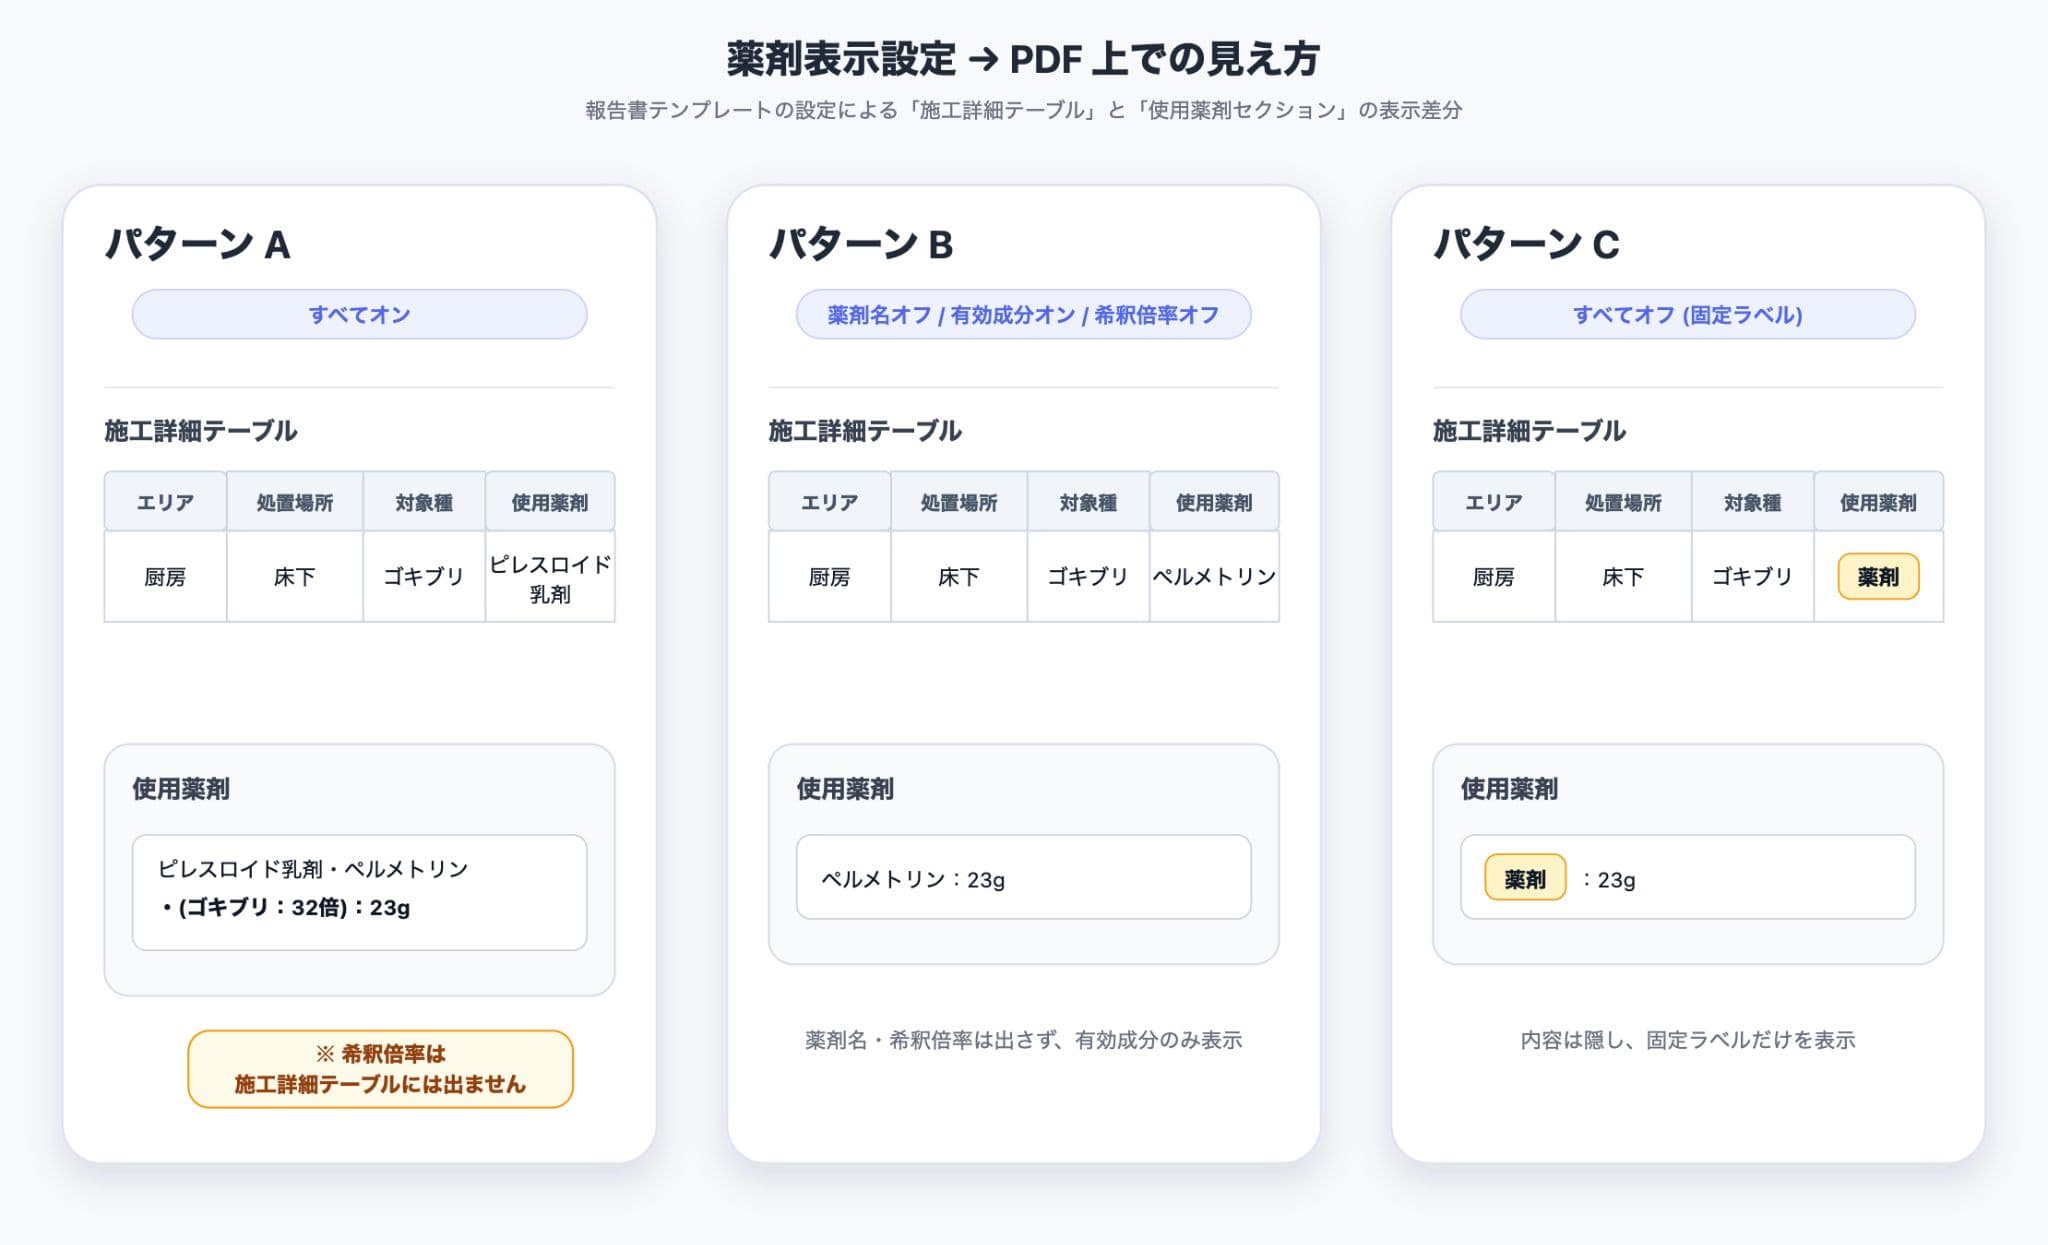Click the すべてオン pill in Pattern A

[359, 314]
